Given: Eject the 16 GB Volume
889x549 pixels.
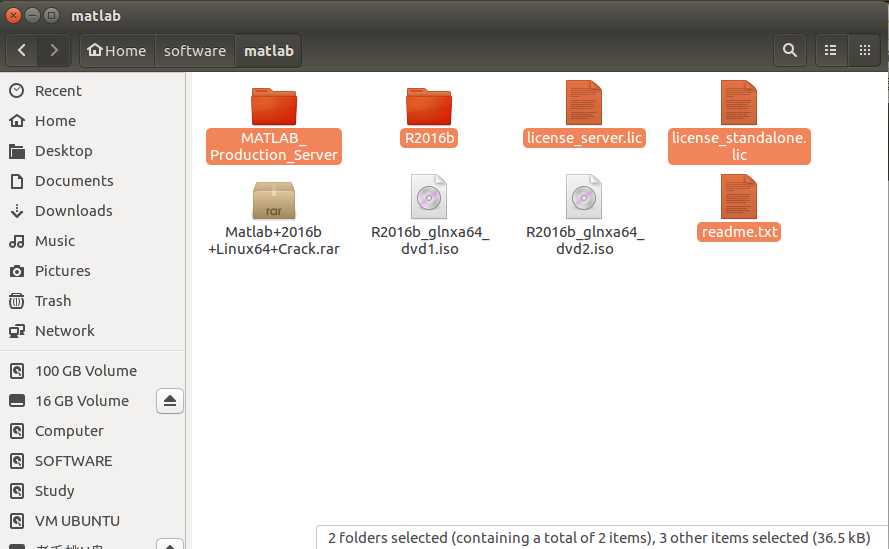Looking at the screenshot, I should (x=170, y=401).
